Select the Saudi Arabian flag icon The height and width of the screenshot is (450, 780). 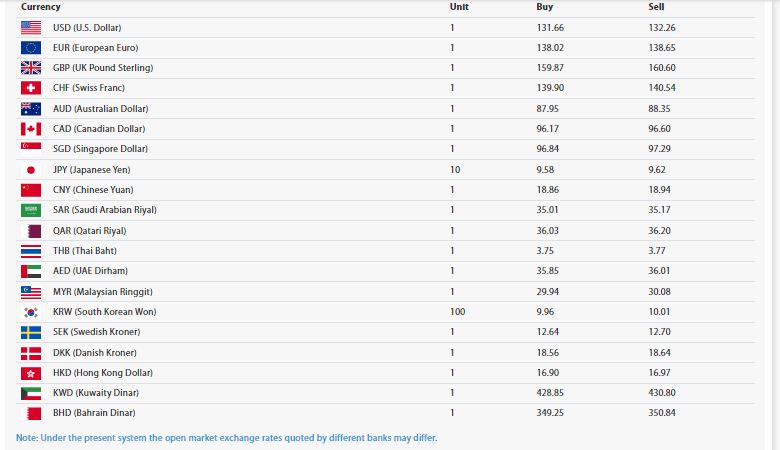(31, 210)
